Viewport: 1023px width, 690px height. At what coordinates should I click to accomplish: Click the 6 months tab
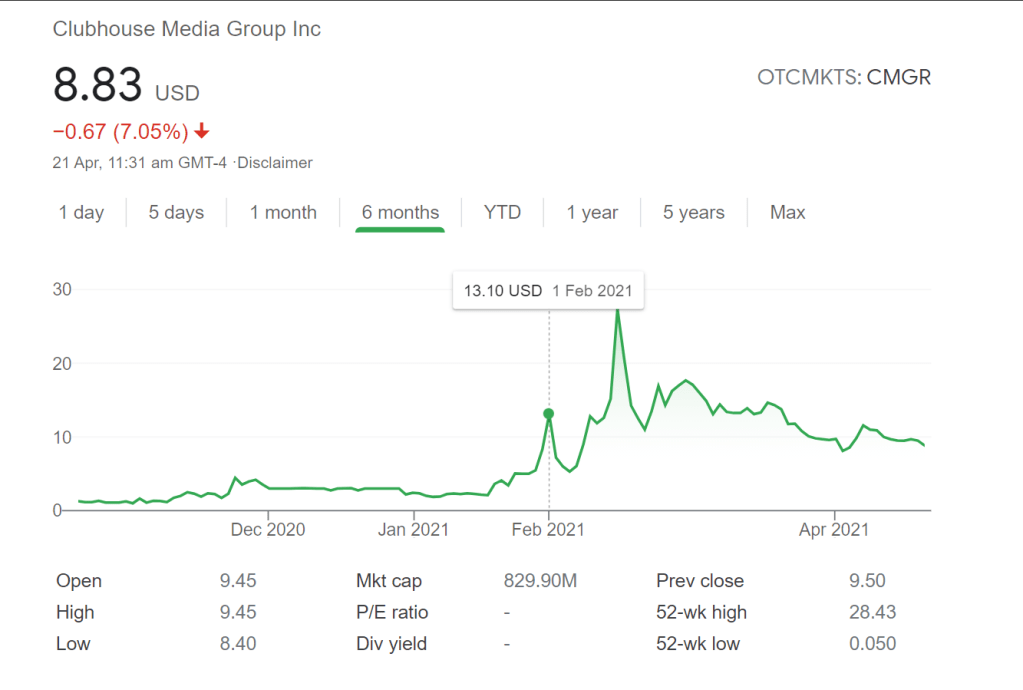pyautogui.click(x=400, y=212)
